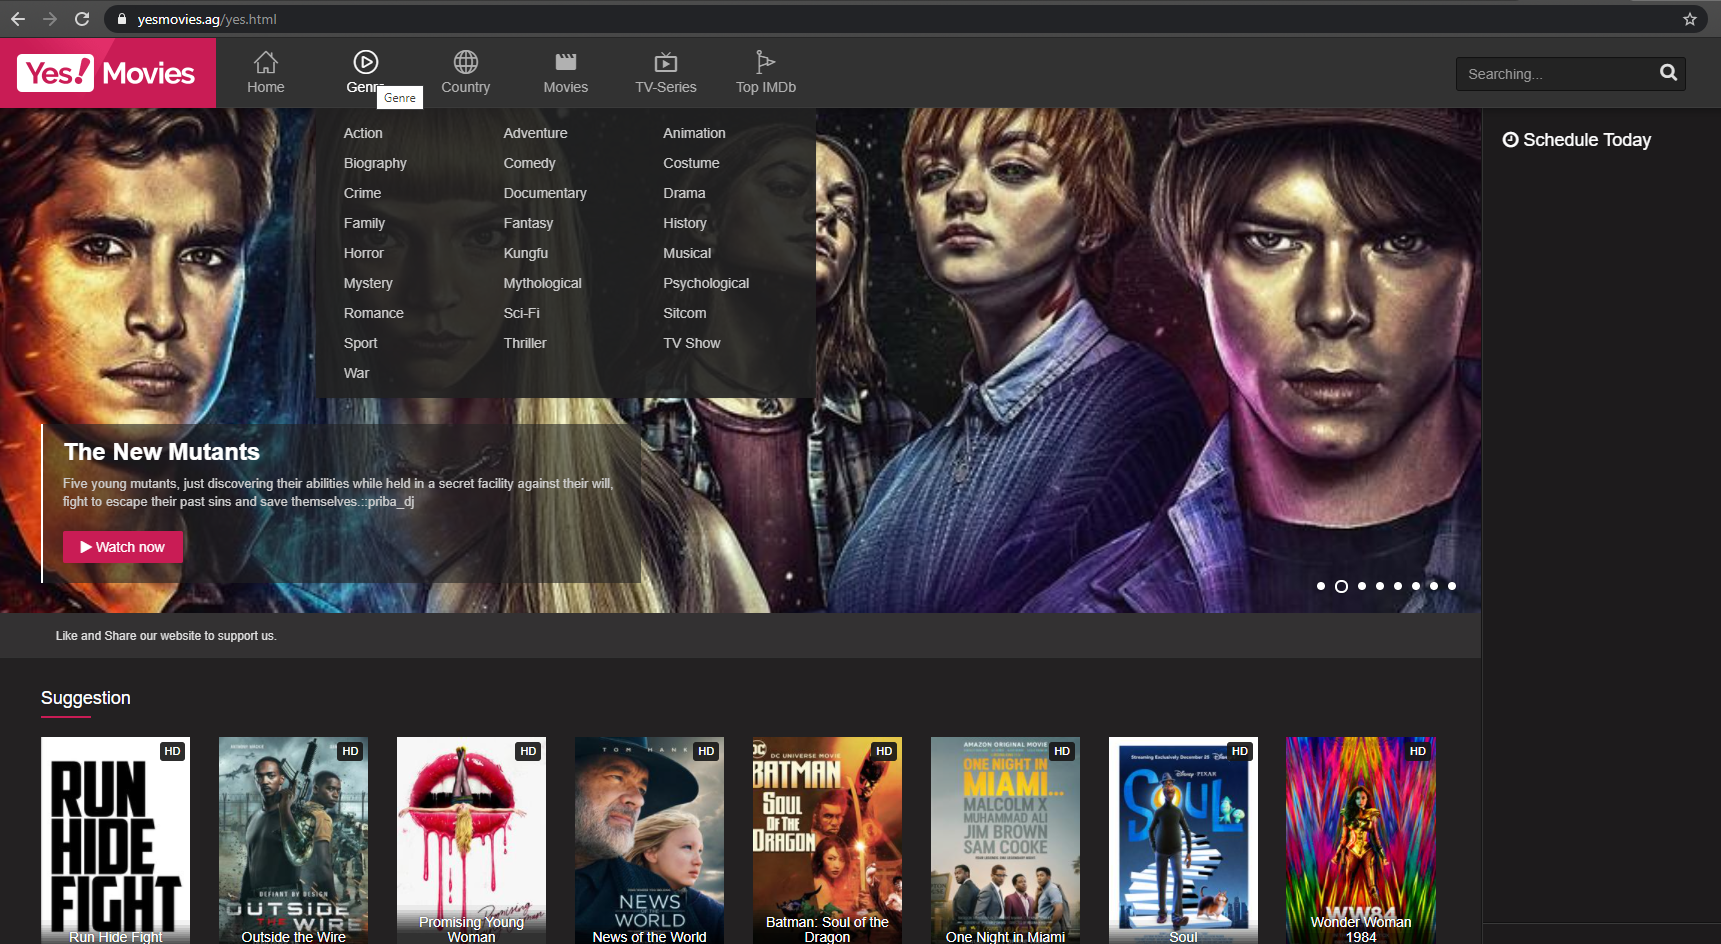This screenshot has width=1721, height=944.
Task: Choose the Crime genre
Action: [x=362, y=193]
